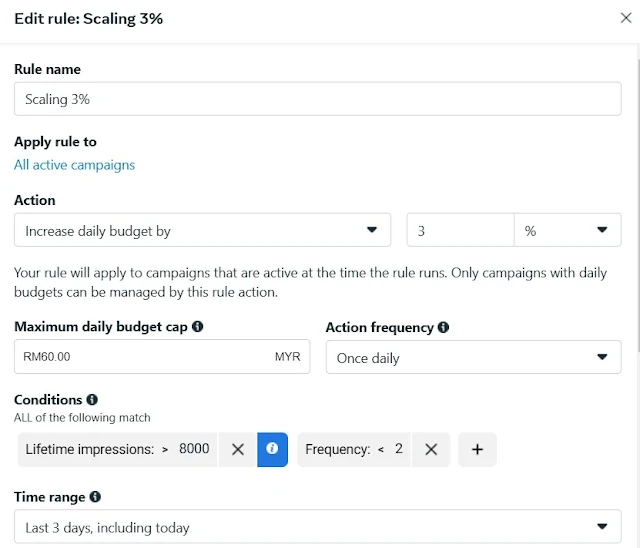This screenshot has height=548, width=640.
Task: Open the percent unit dropdown
Action: [x=567, y=231]
